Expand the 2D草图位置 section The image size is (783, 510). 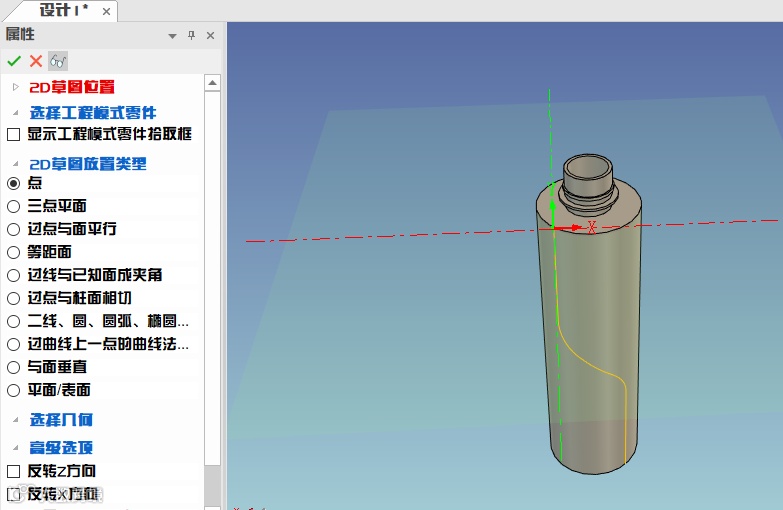pyautogui.click(x=15, y=87)
